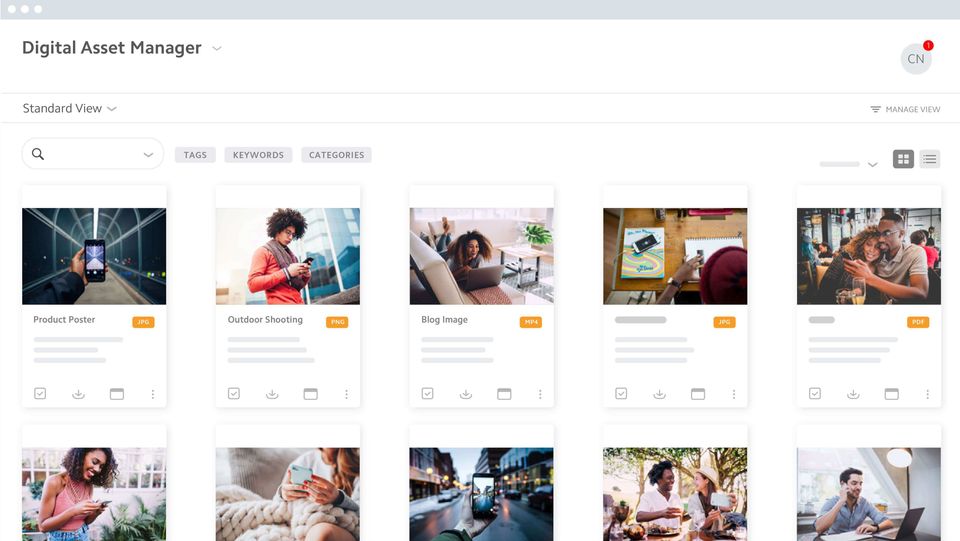The image size is (960, 541).
Task: Open preview window on the PDF card
Action: pos(891,394)
